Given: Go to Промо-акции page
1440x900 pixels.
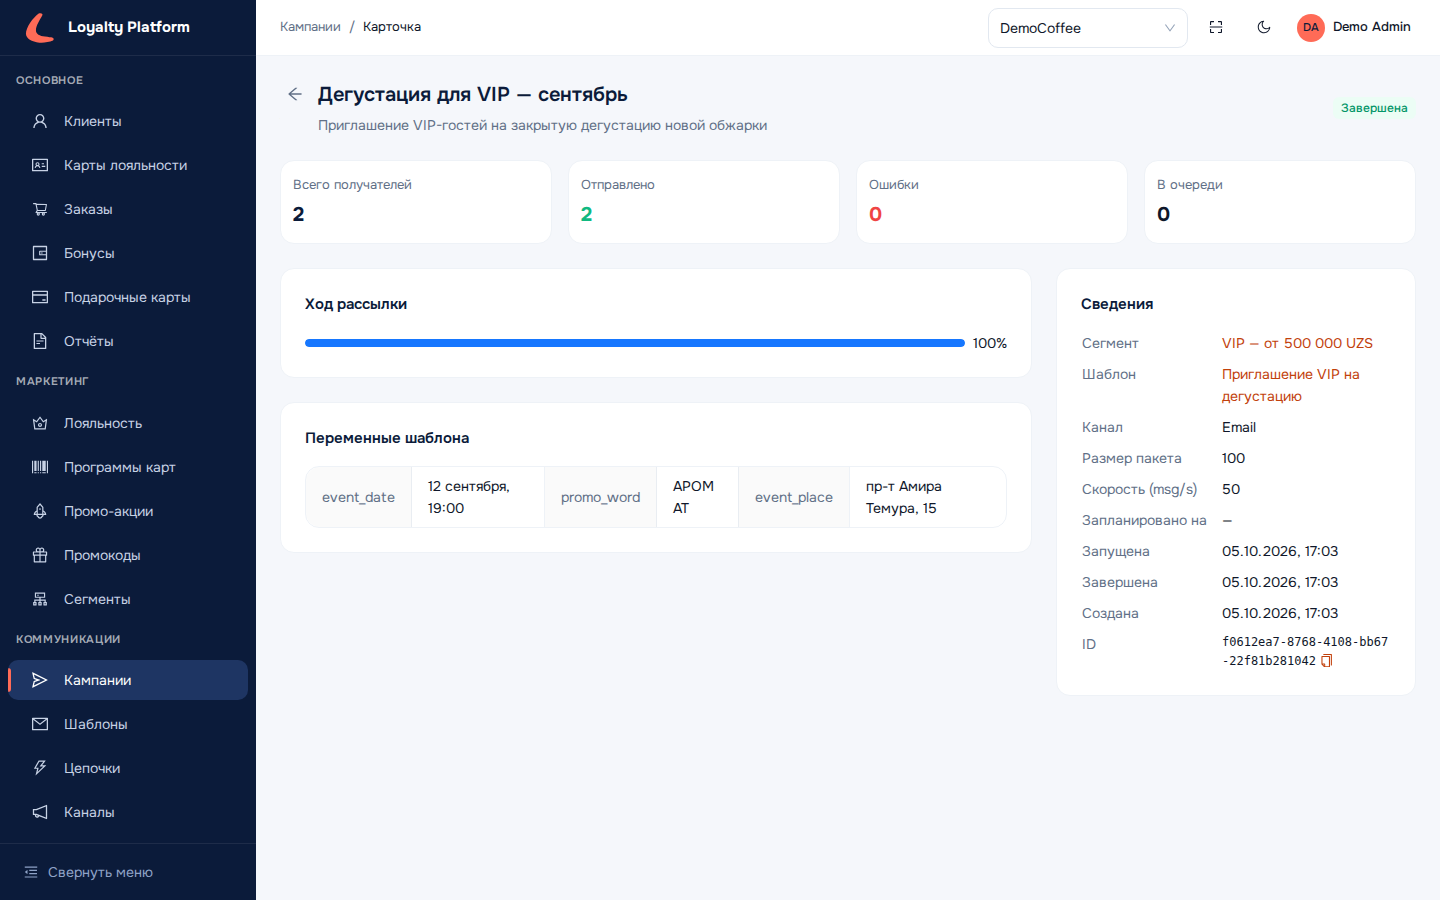Looking at the screenshot, I should point(128,511).
